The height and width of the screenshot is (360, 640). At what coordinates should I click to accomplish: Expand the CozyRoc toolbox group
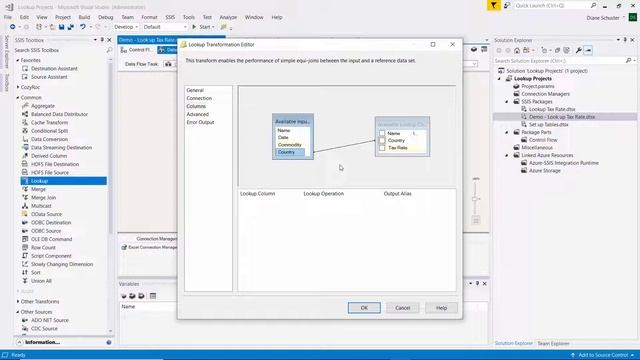point(18,87)
